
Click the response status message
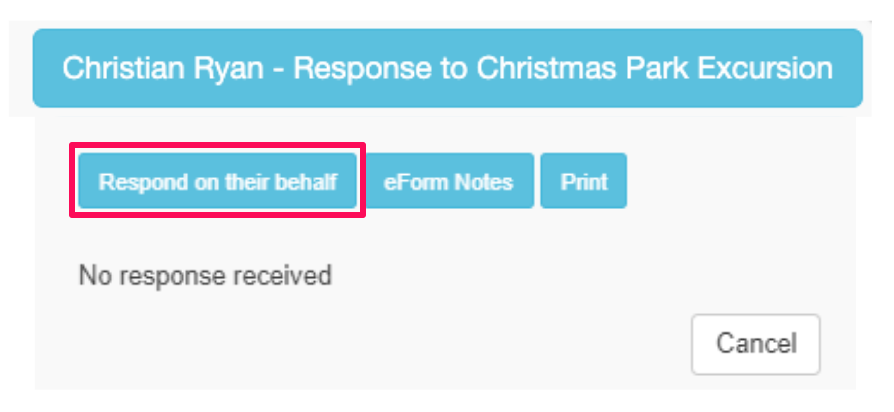(x=204, y=275)
